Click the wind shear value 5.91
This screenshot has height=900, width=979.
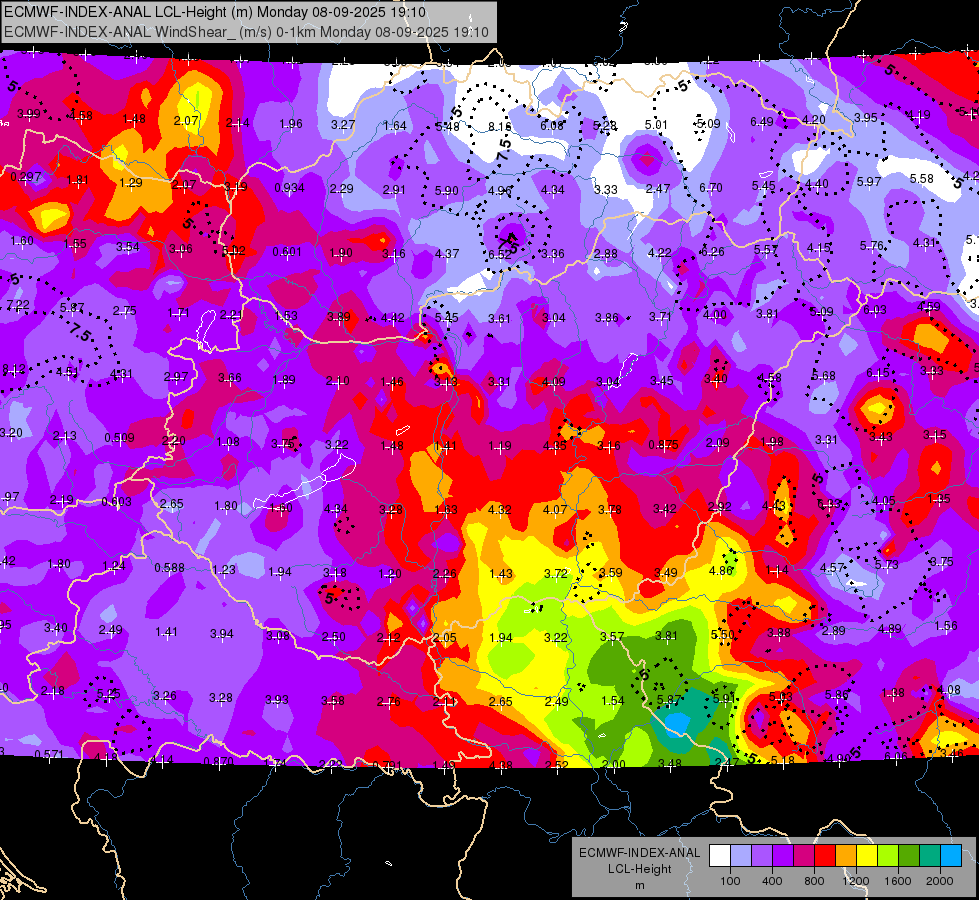pyautogui.click(x=724, y=698)
